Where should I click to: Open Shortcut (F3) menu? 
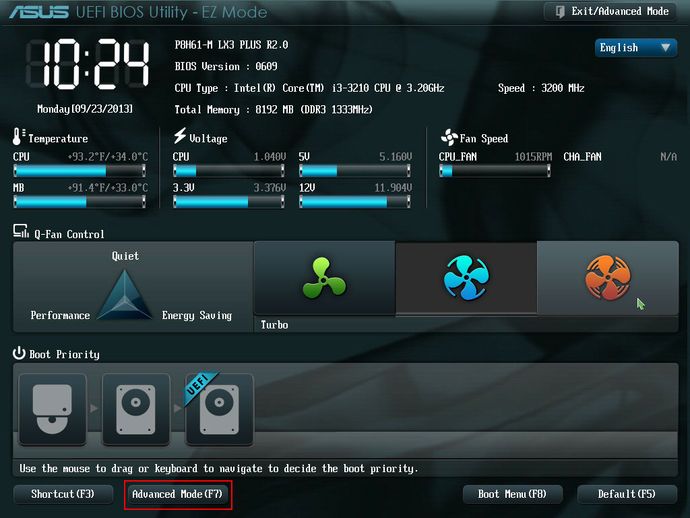click(63, 494)
